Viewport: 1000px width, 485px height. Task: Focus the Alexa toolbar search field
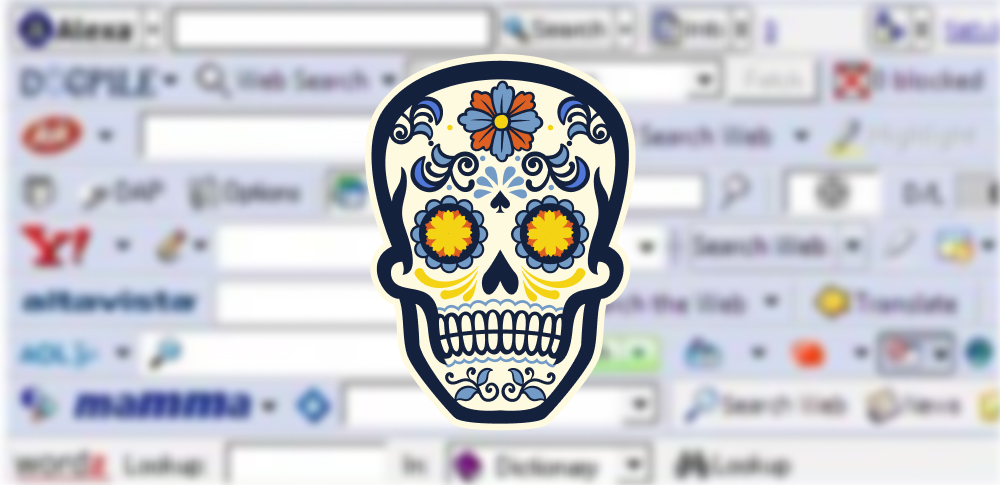point(332,29)
